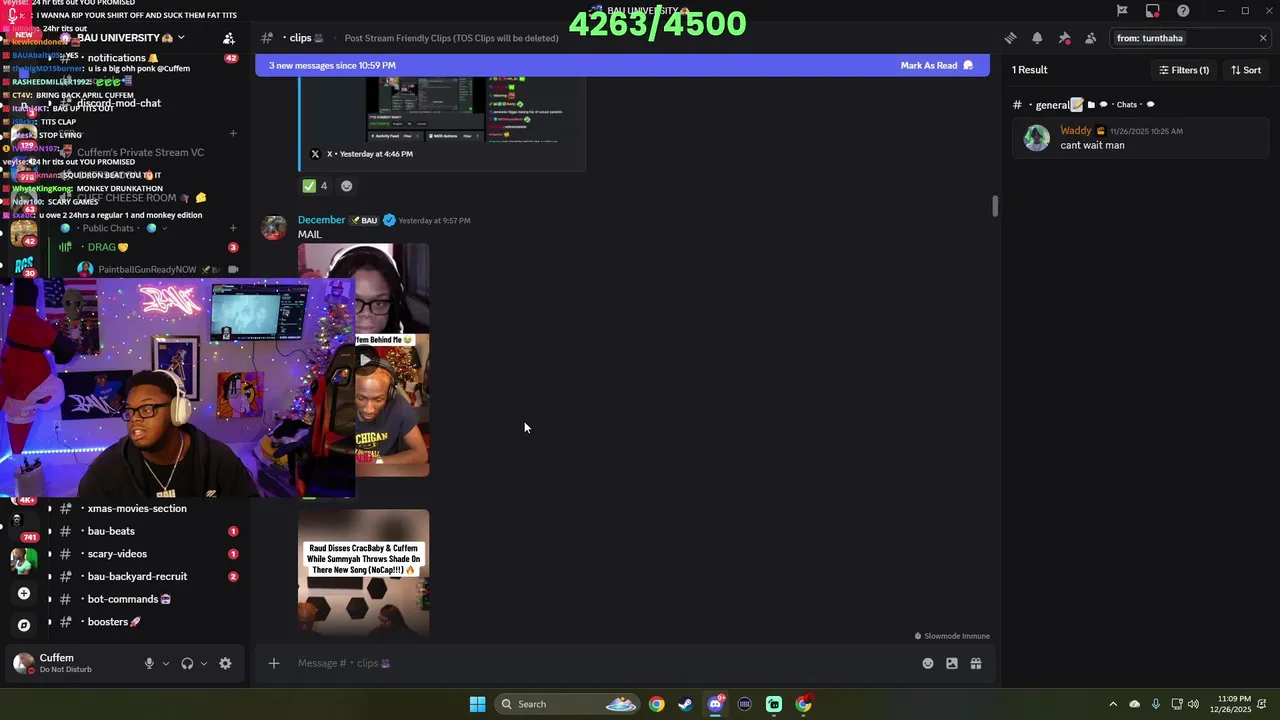Image resolution: width=1280 pixels, height=720 pixels.
Task: Click December's avatar
Action: tap(273, 227)
